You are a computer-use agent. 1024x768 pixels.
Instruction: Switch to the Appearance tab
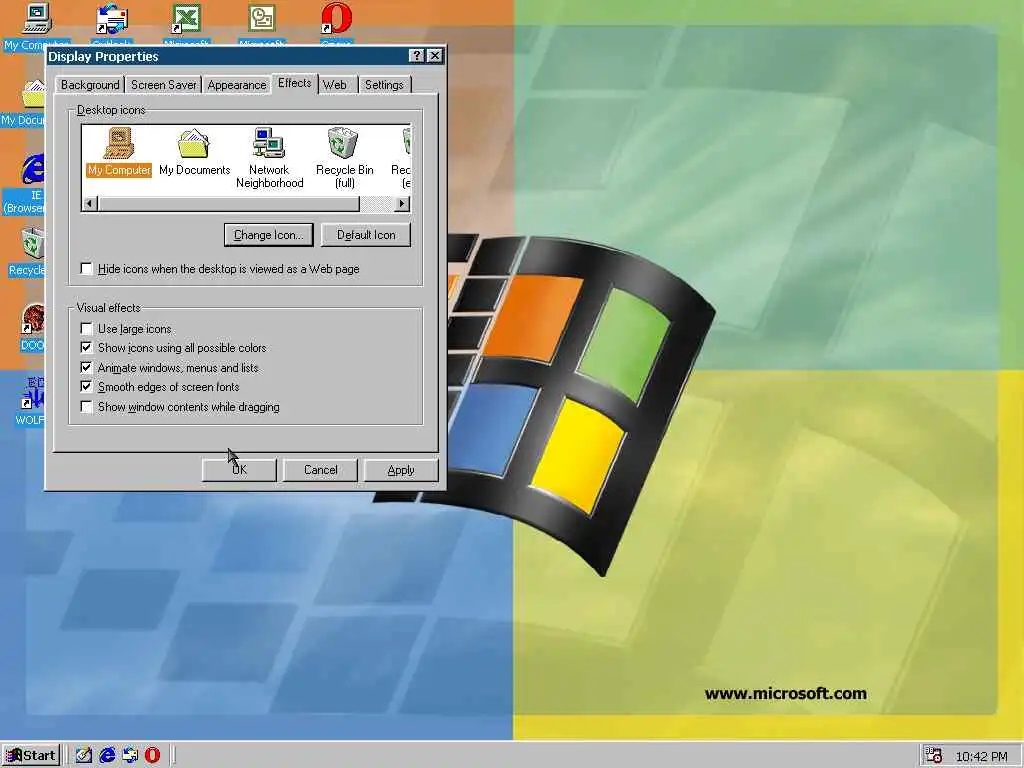pyautogui.click(x=236, y=85)
